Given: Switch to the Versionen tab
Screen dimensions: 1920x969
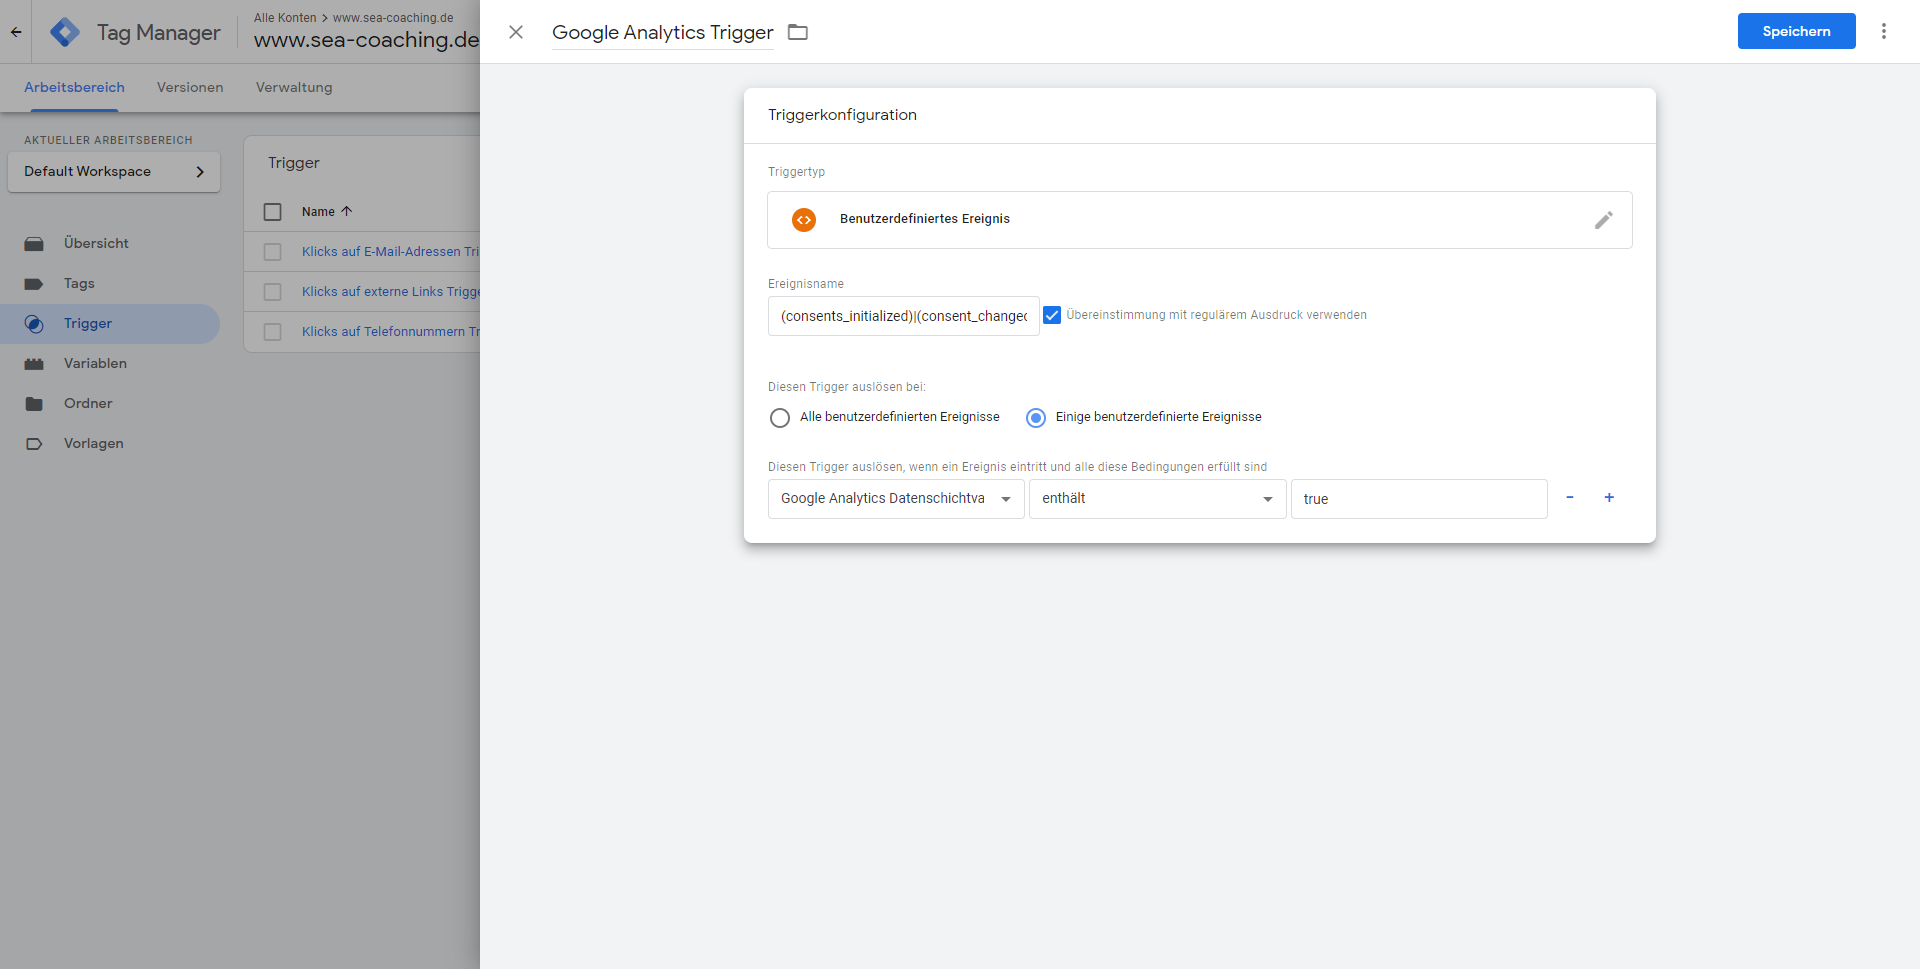Looking at the screenshot, I should click(x=190, y=88).
